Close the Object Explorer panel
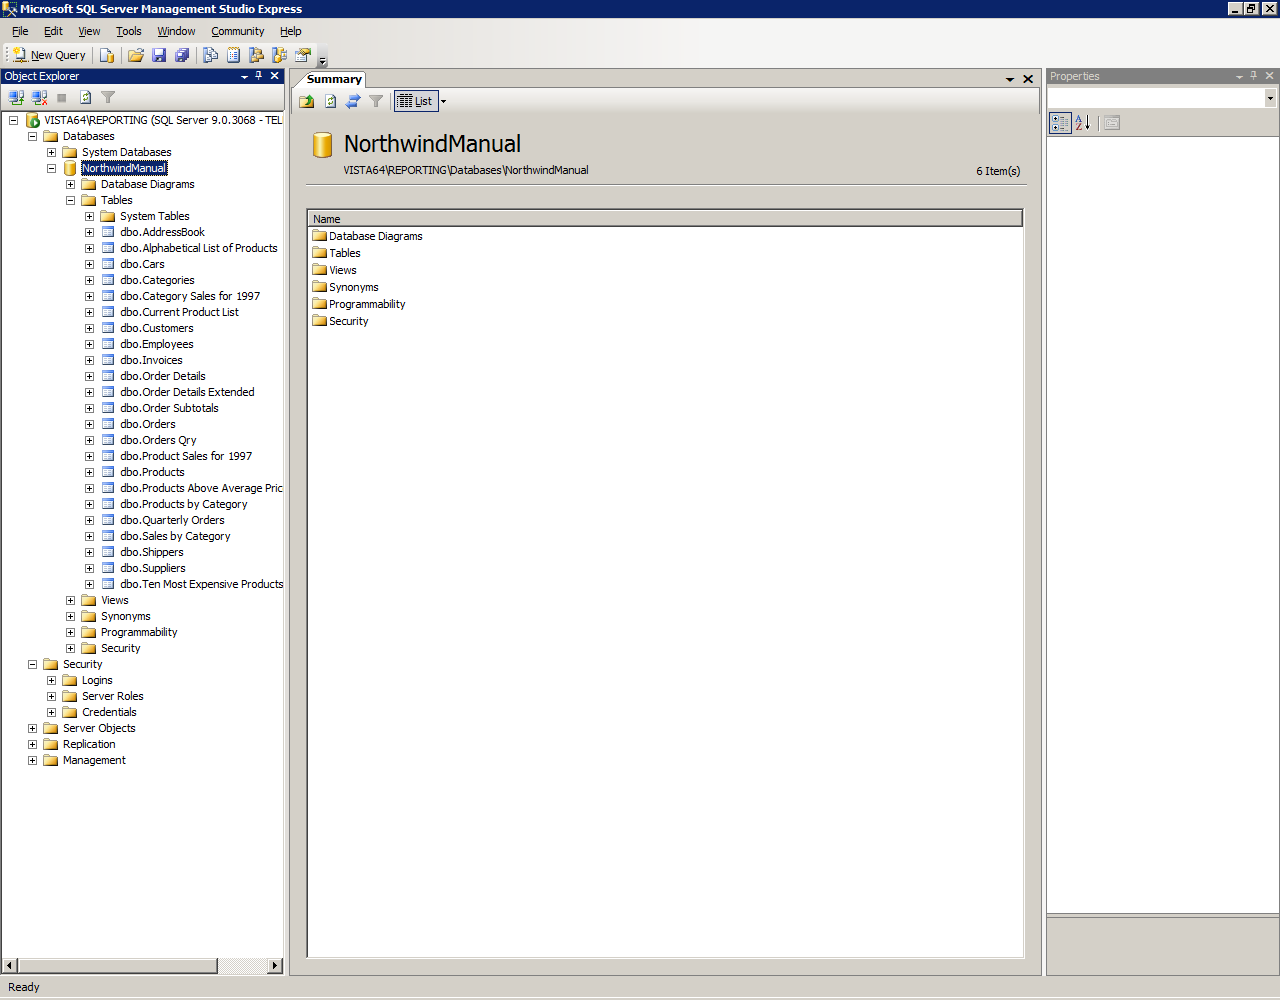The image size is (1280, 1000). [x=274, y=76]
